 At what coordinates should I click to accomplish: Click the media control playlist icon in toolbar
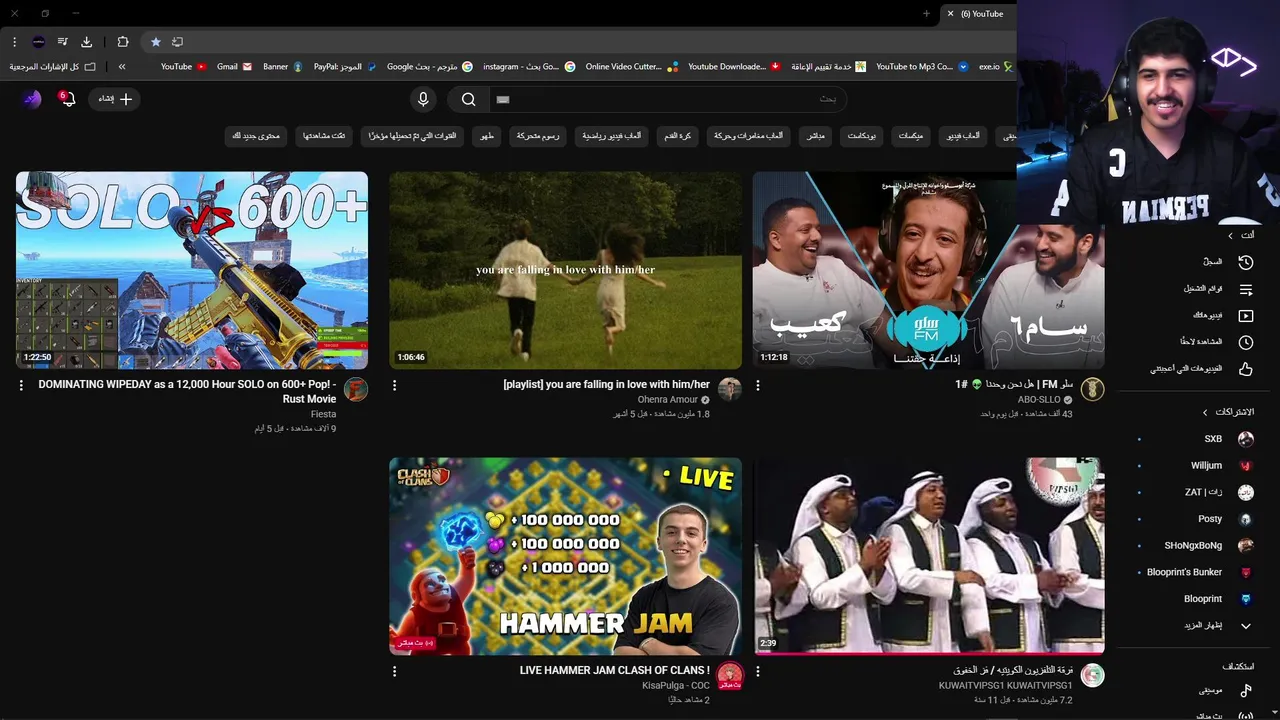[x=62, y=42]
